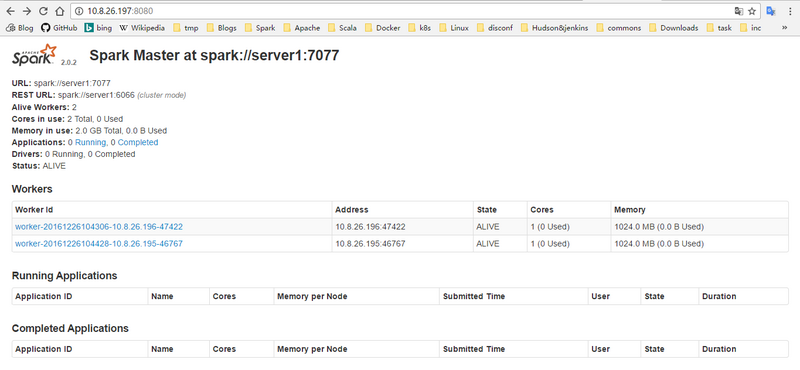
Task: Open the Linux bookmarks folder
Action: (454, 28)
